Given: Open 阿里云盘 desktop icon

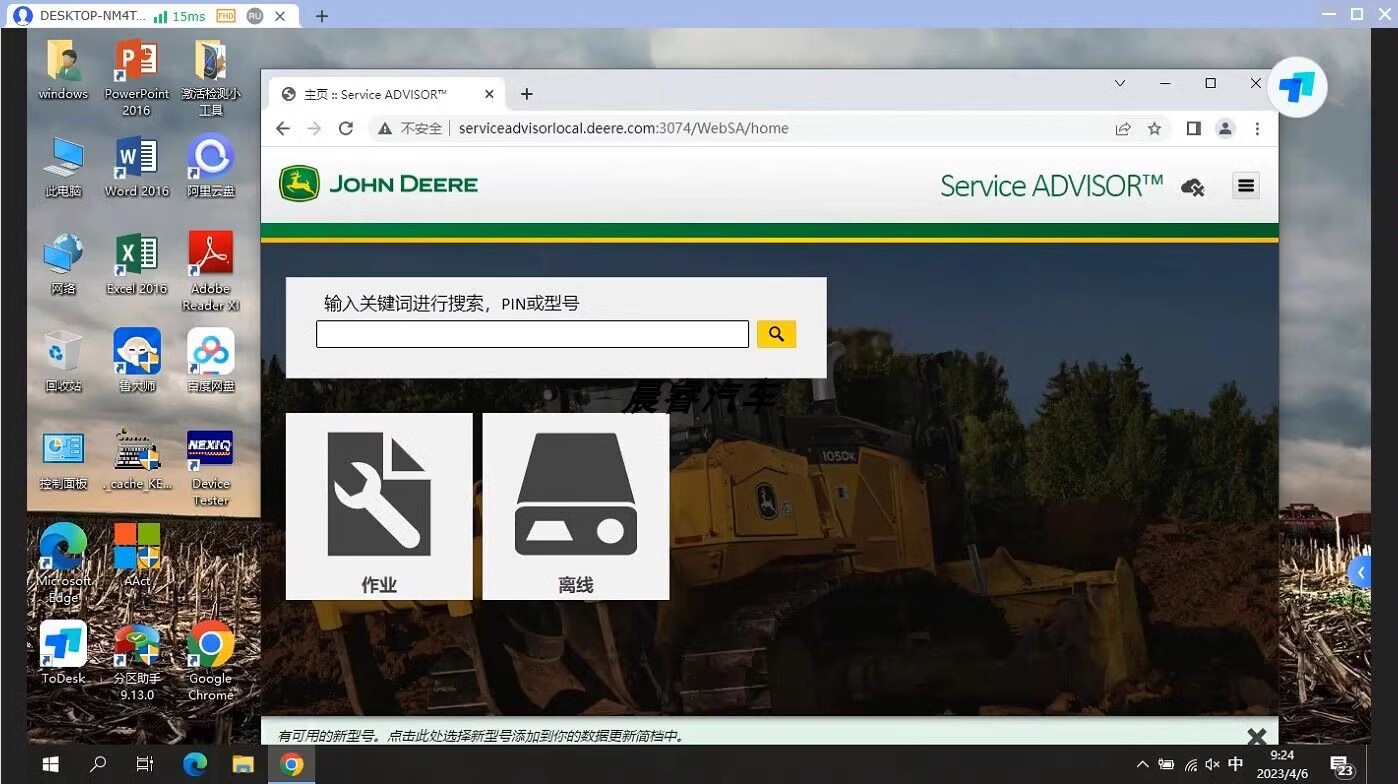Looking at the screenshot, I should 210,166.
